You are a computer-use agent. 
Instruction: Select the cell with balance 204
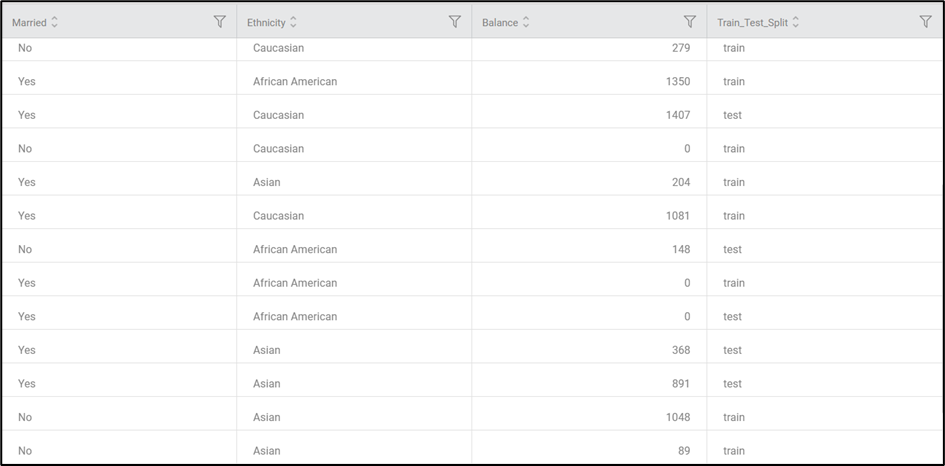pos(680,182)
